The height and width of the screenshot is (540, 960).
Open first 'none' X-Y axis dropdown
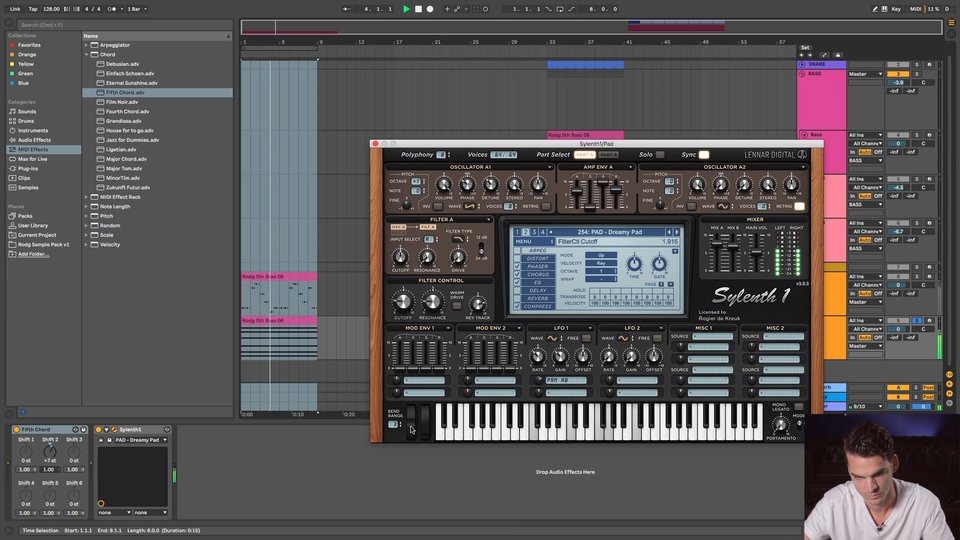pos(115,512)
